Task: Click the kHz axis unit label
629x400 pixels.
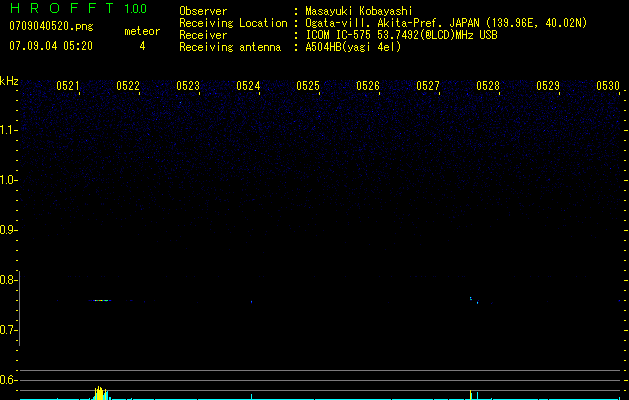Action: point(9,81)
